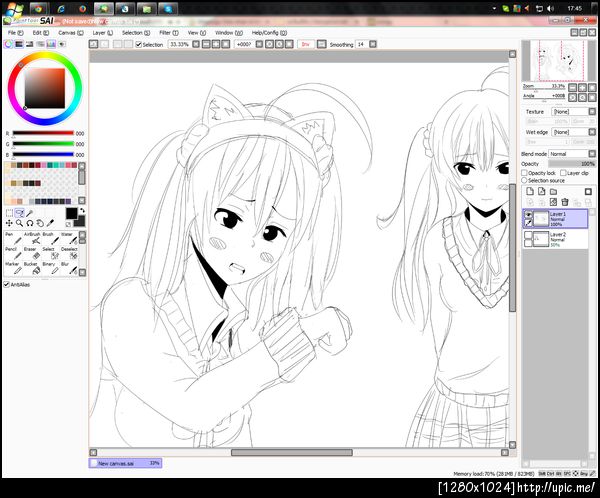Image resolution: width=600 pixels, height=498 pixels.
Task: Enable the Layer clip checkbox
Action: click(x=563, y=173)
